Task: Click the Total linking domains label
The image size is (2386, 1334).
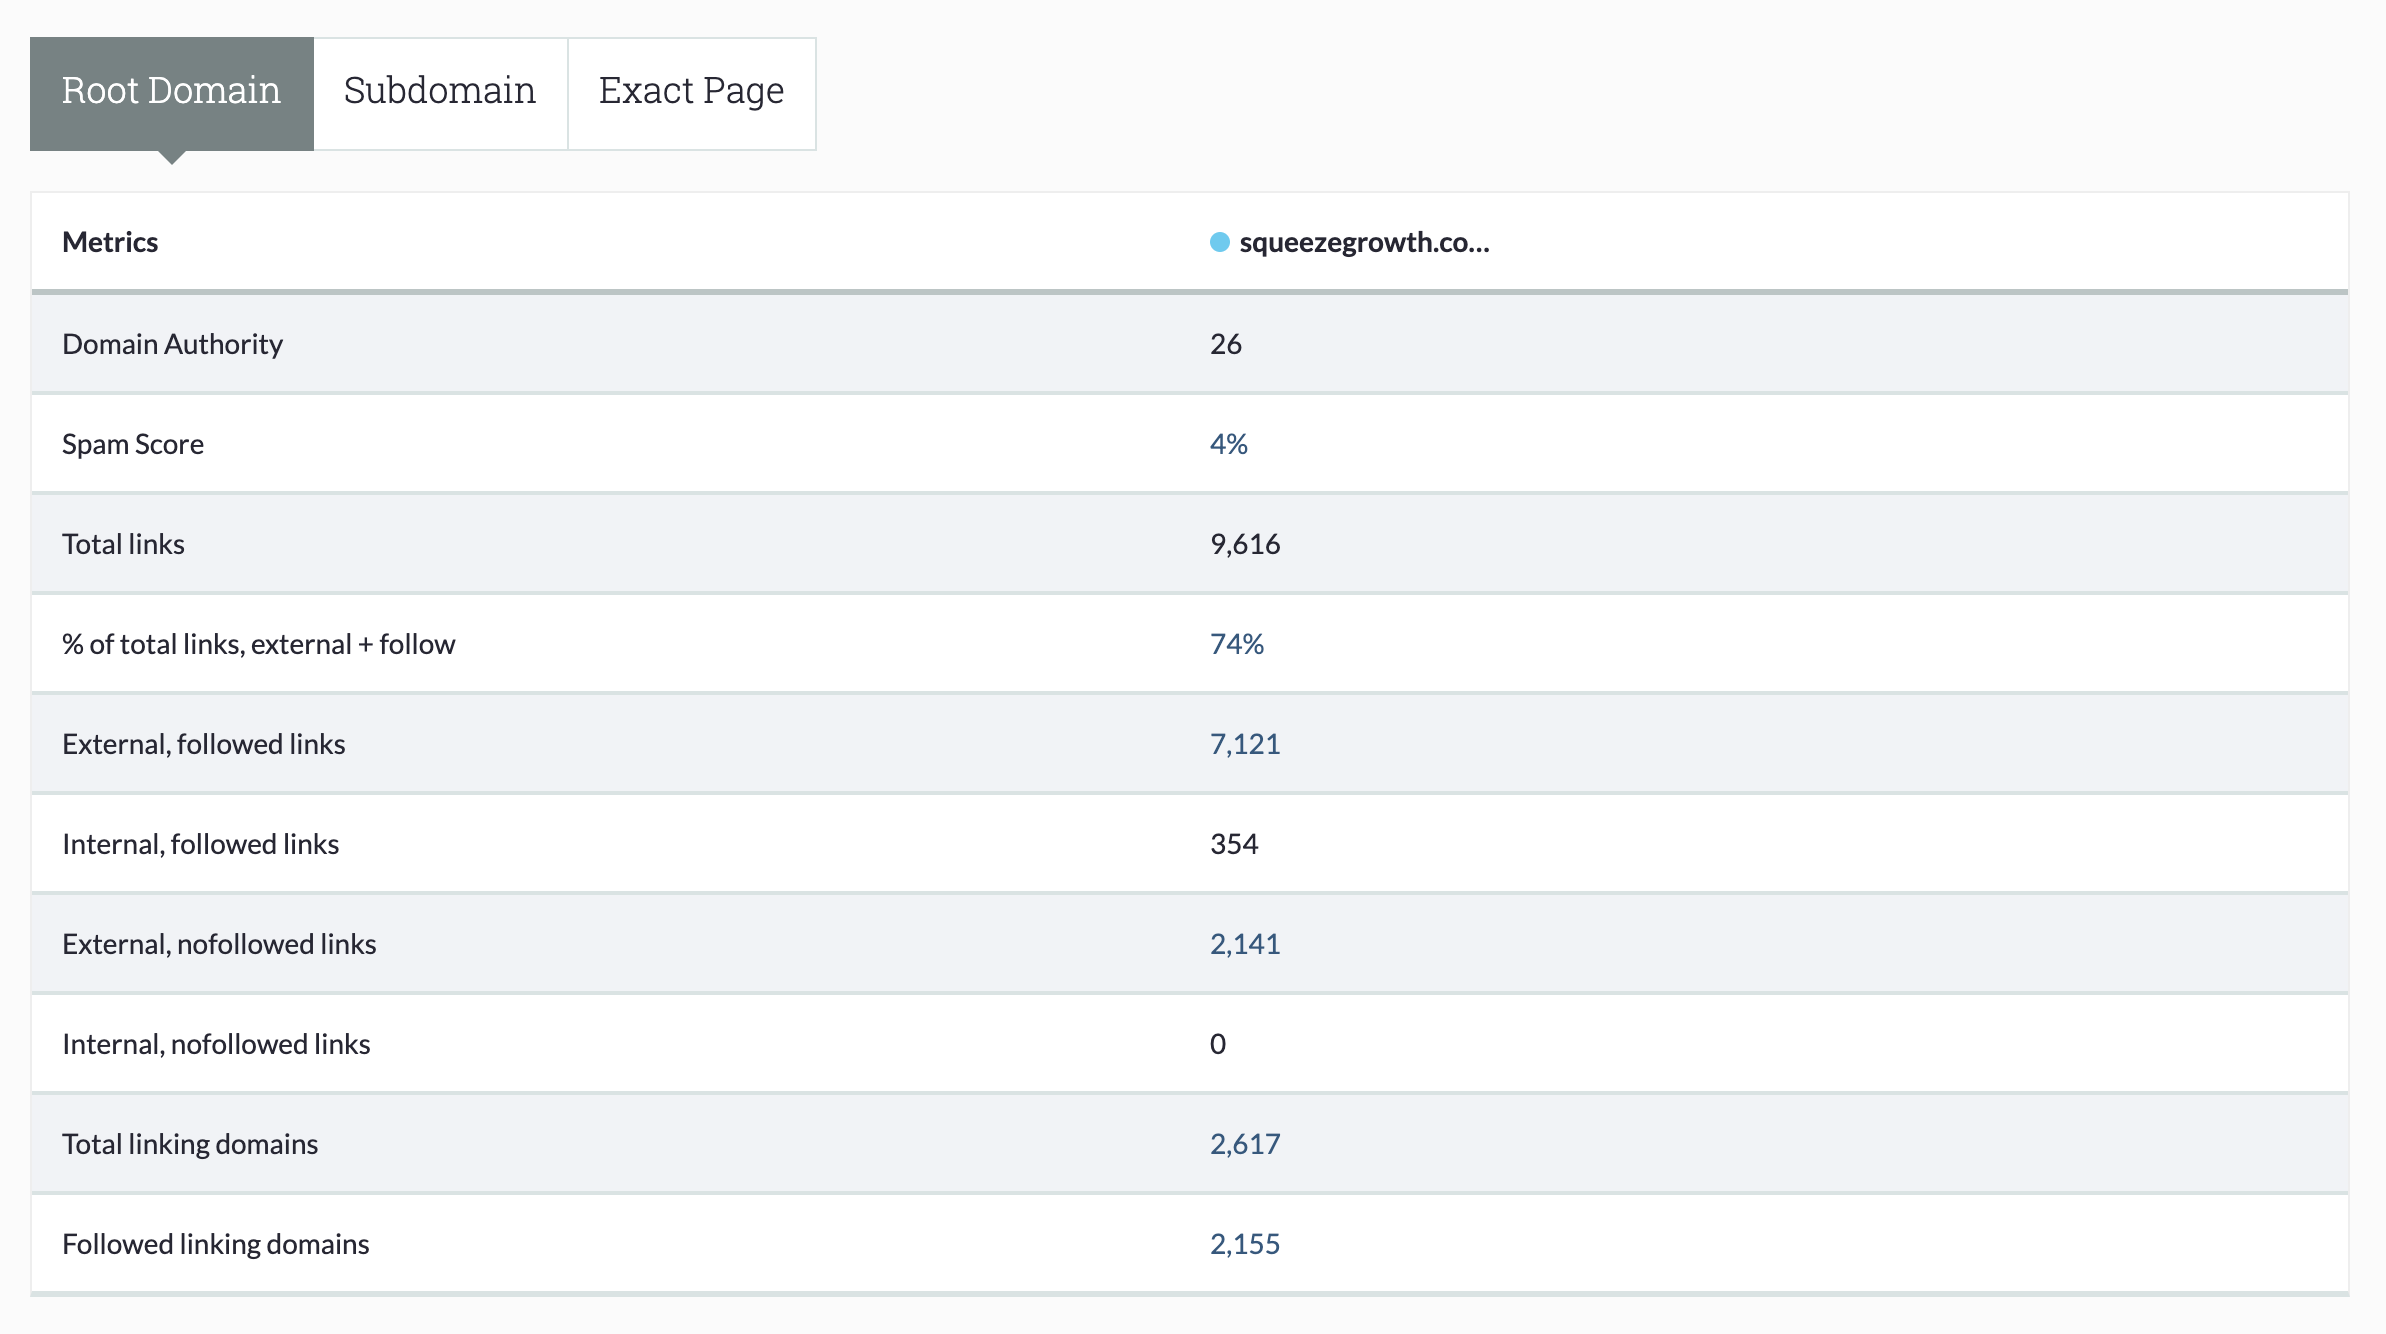Action: point(190,1144)
